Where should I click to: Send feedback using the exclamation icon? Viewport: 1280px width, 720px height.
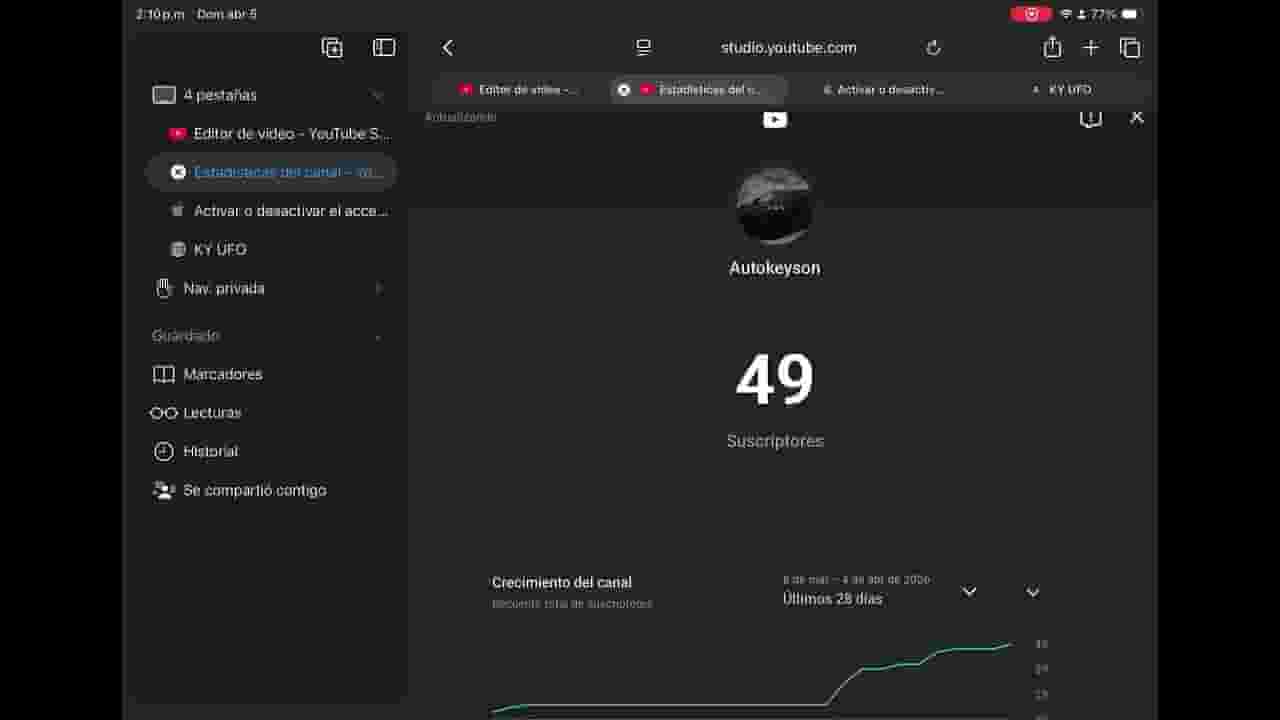(1091, 119)
